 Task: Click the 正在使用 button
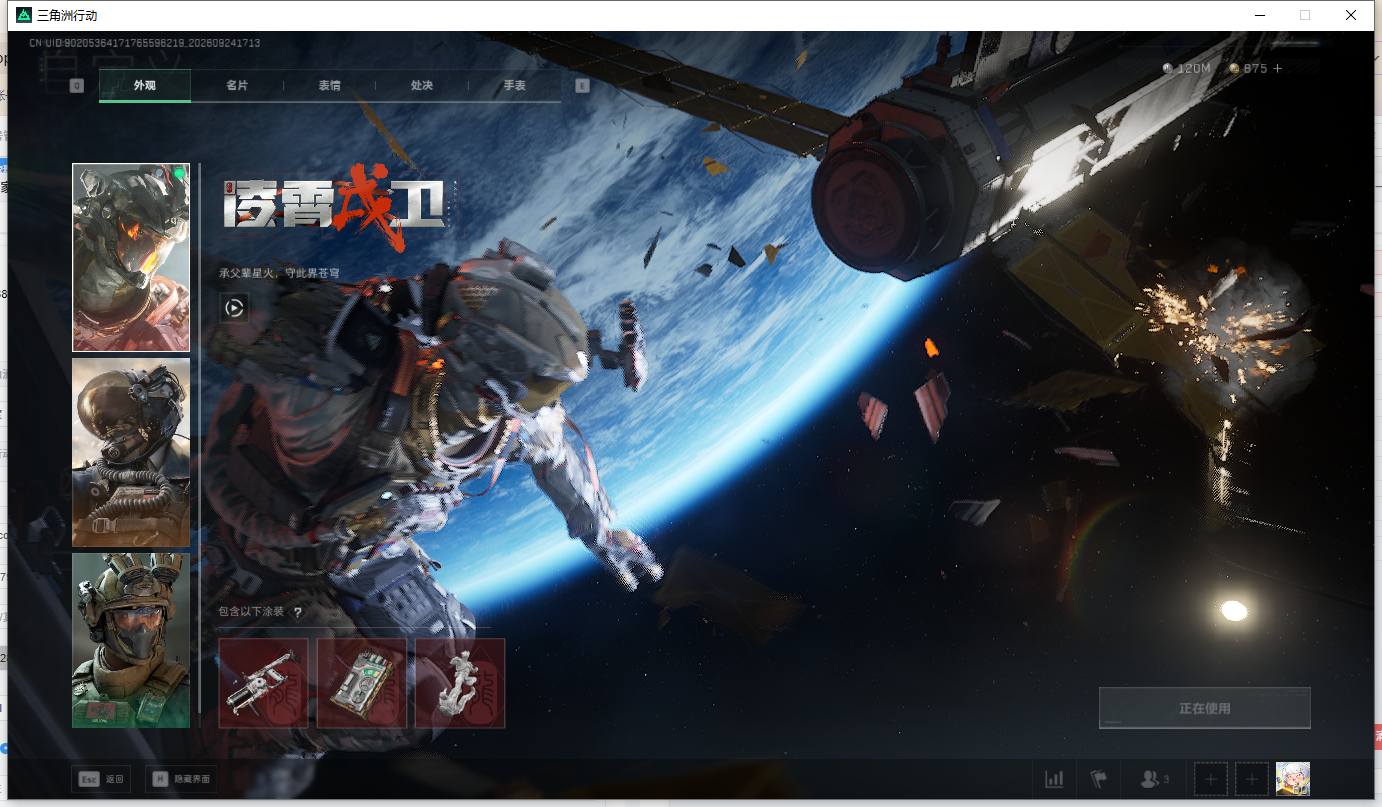point(1204,708)
